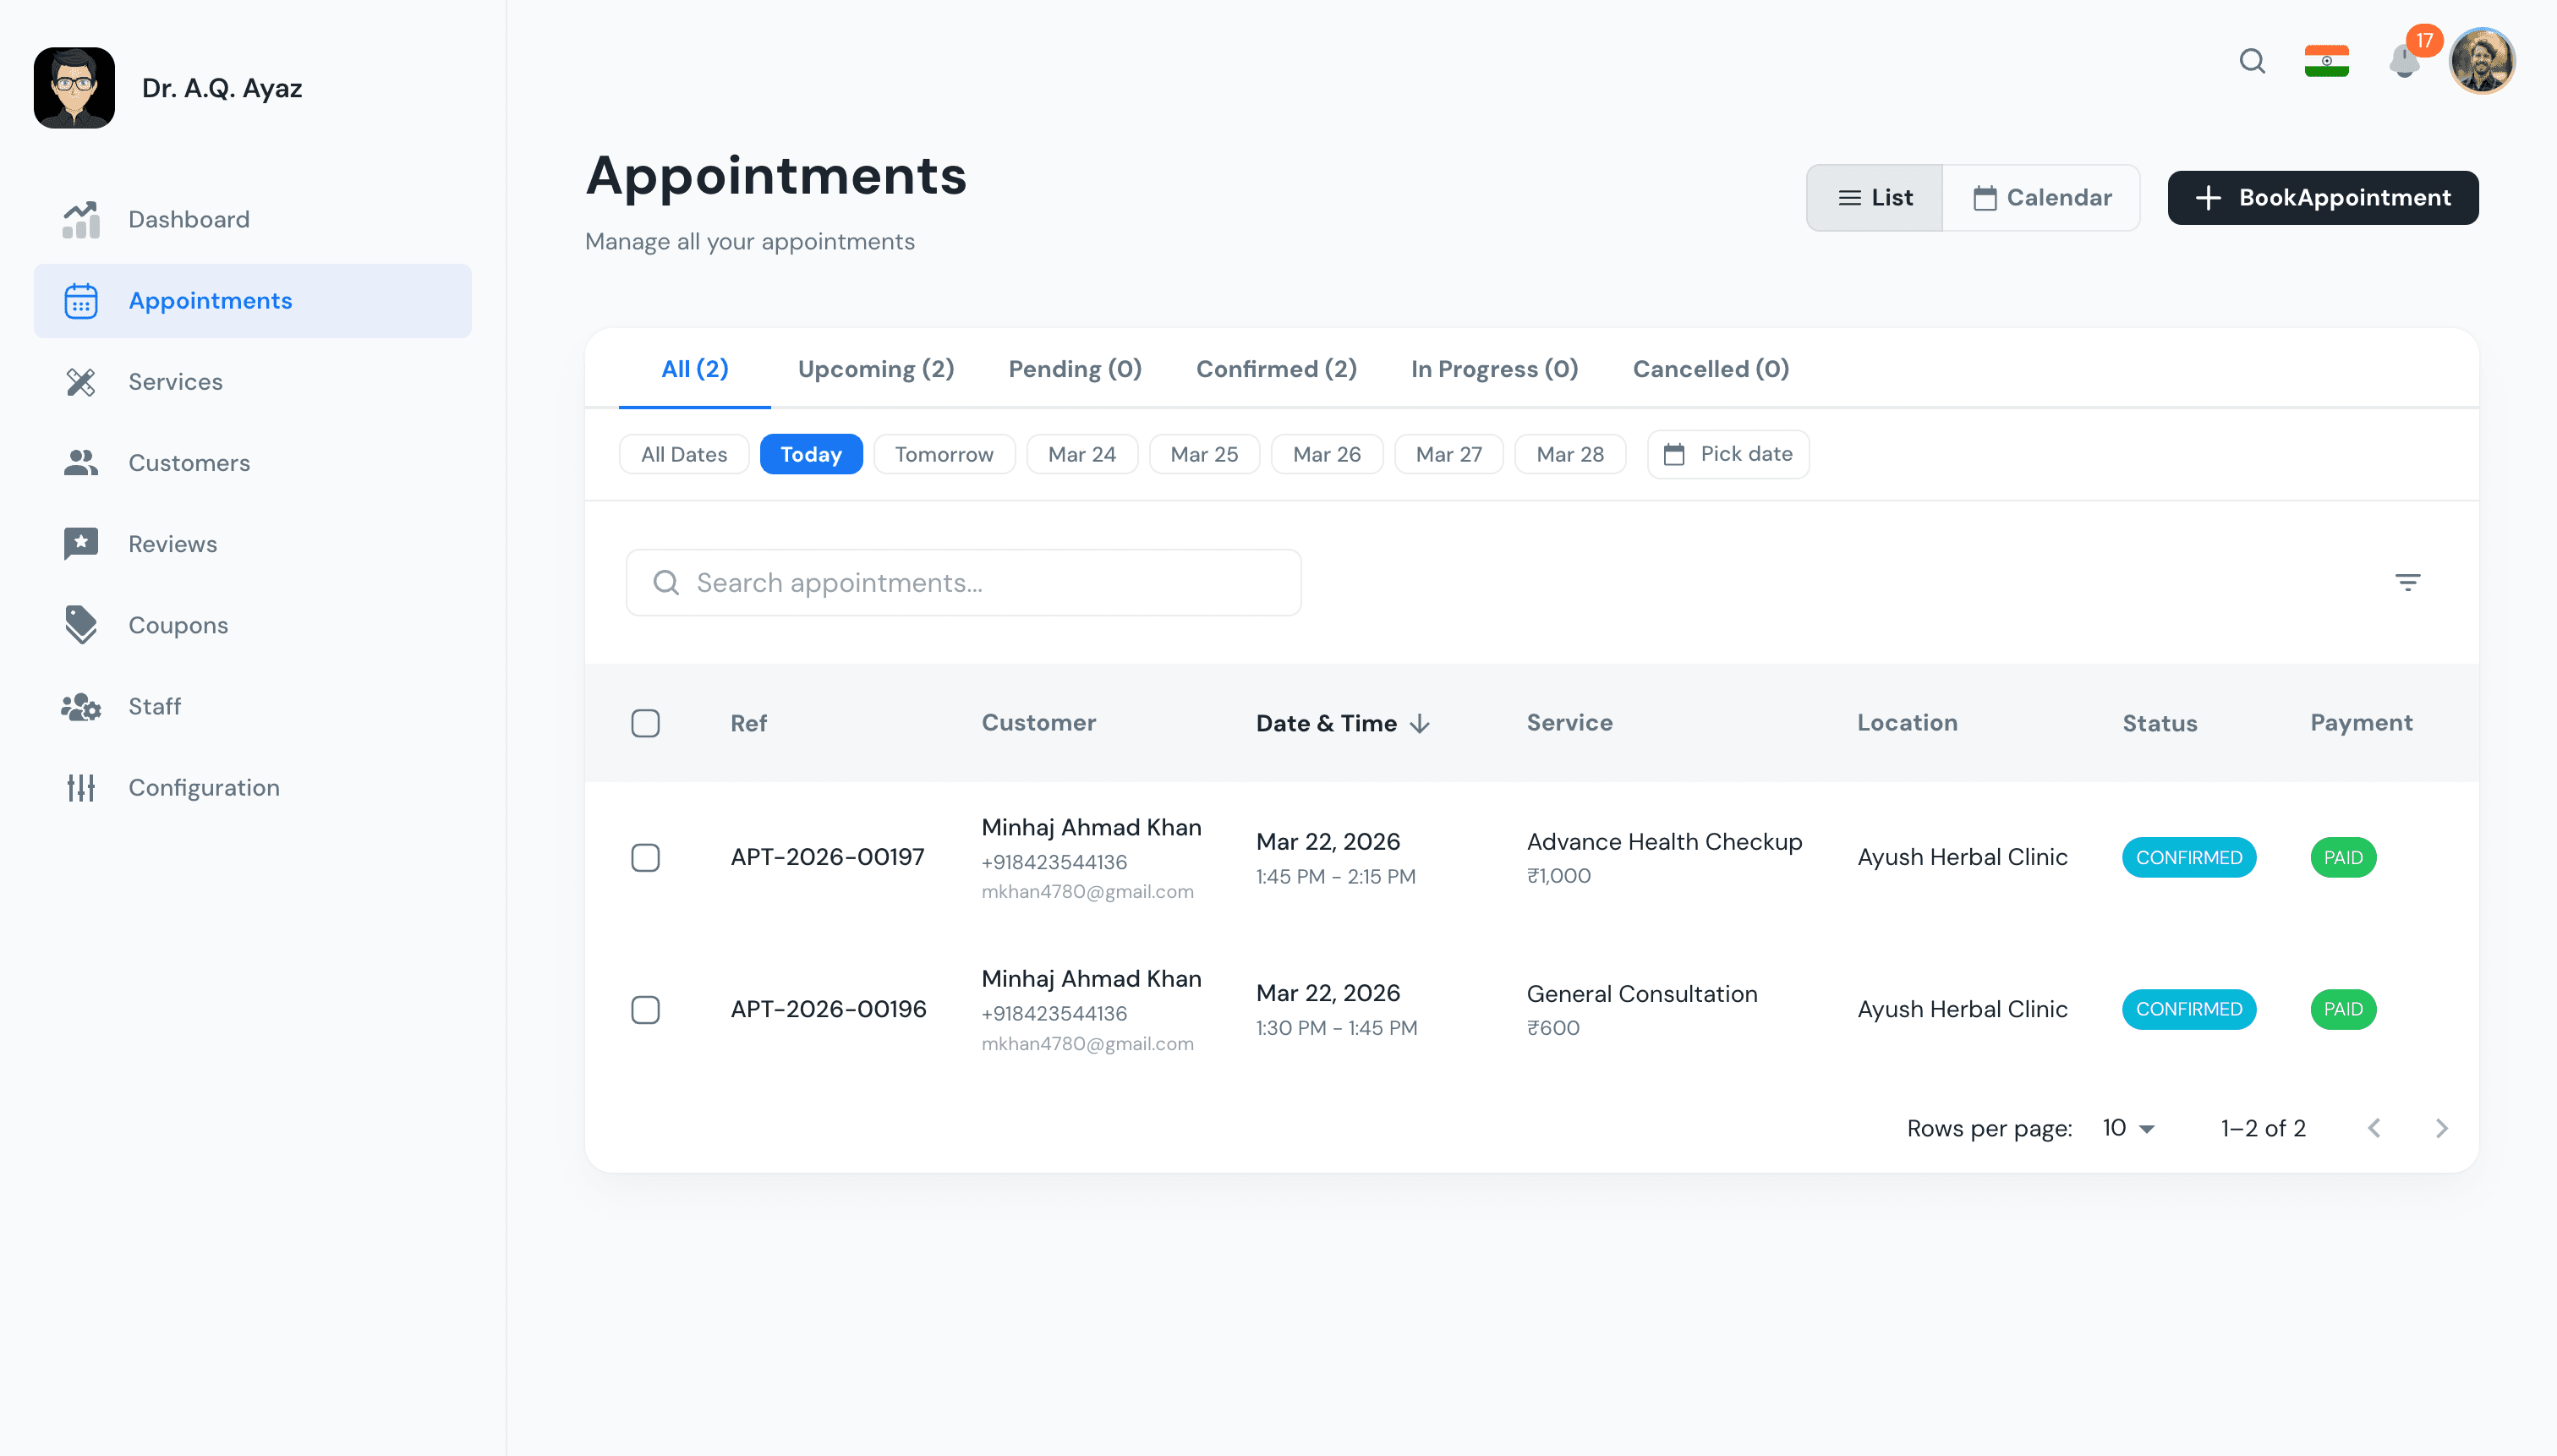The image size is (2557, 1456).
Task: Open the Dashboard from the sidebar
Action: [189, 219]
